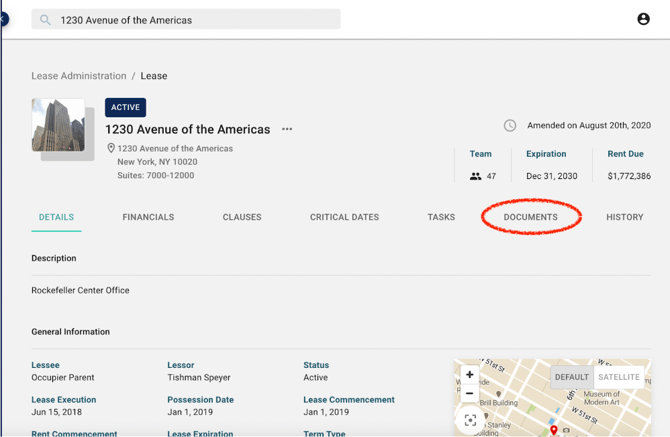Screen dimensions: 670x437
Task: Zoom in on the map
Action: pos(470,375)
